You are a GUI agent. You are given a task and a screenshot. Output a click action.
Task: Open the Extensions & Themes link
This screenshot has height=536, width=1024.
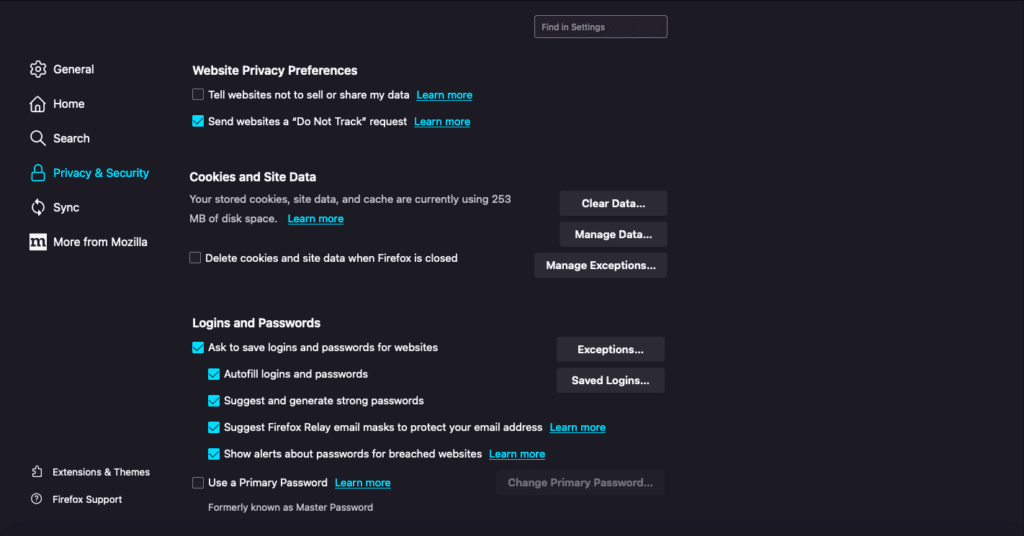(101, 472)
